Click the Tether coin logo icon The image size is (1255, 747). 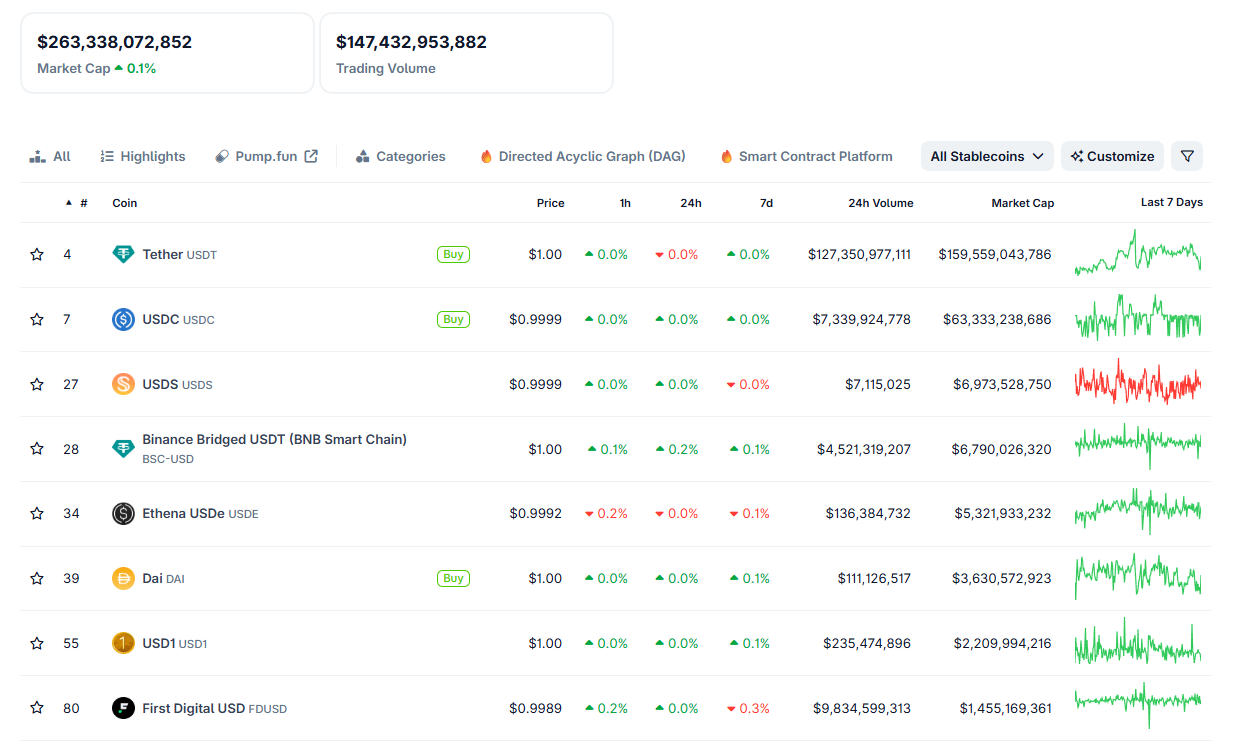pos(123,255)
